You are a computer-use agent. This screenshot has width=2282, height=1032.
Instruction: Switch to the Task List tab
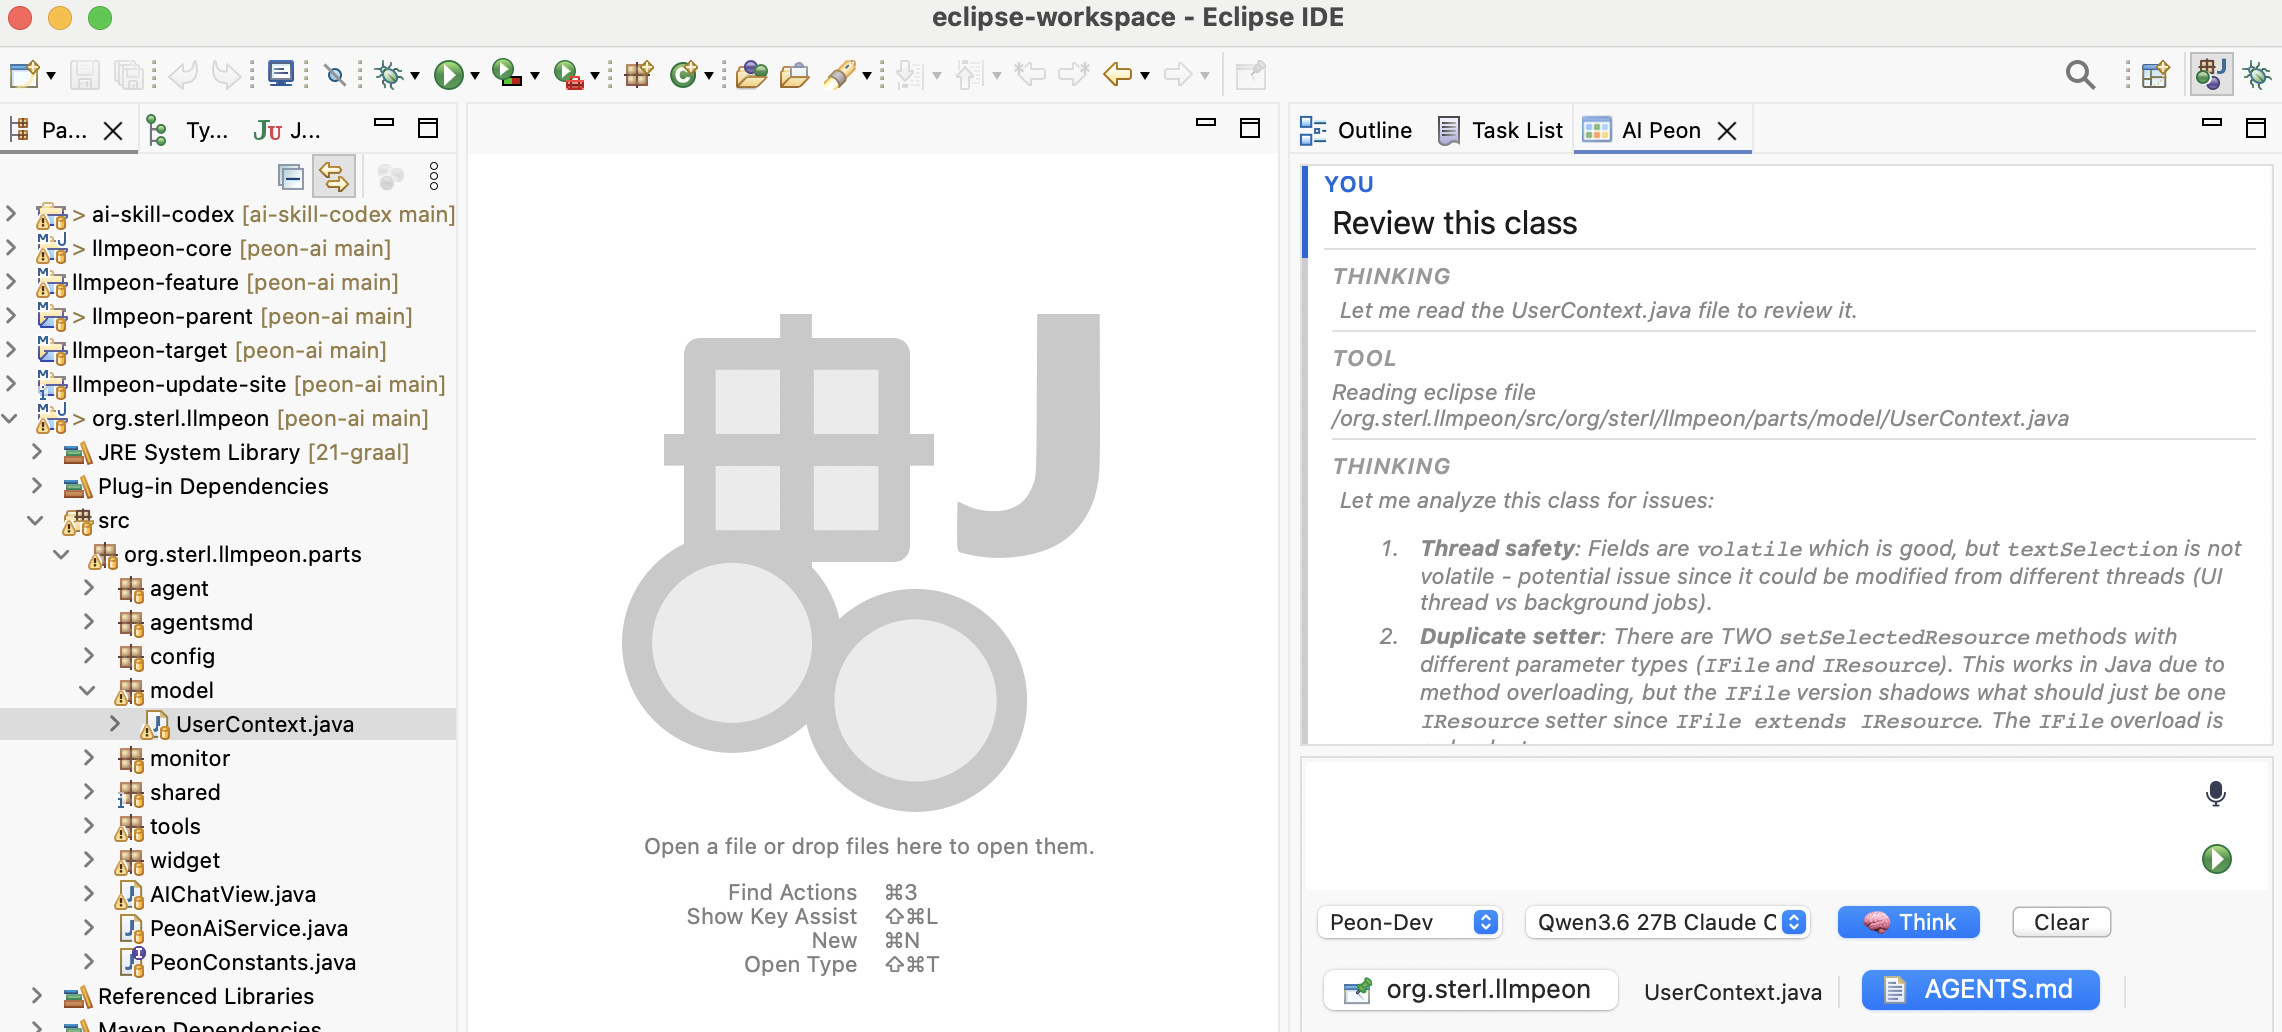1500,130
